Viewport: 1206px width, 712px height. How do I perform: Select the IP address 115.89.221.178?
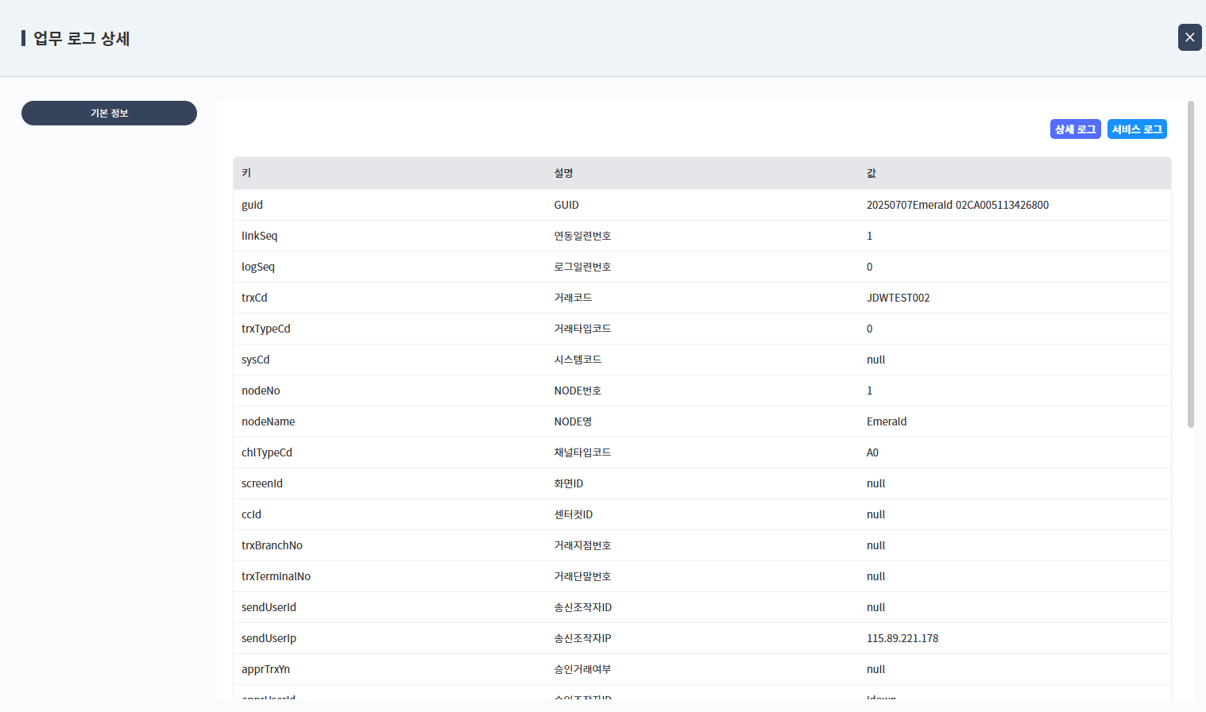902,638
